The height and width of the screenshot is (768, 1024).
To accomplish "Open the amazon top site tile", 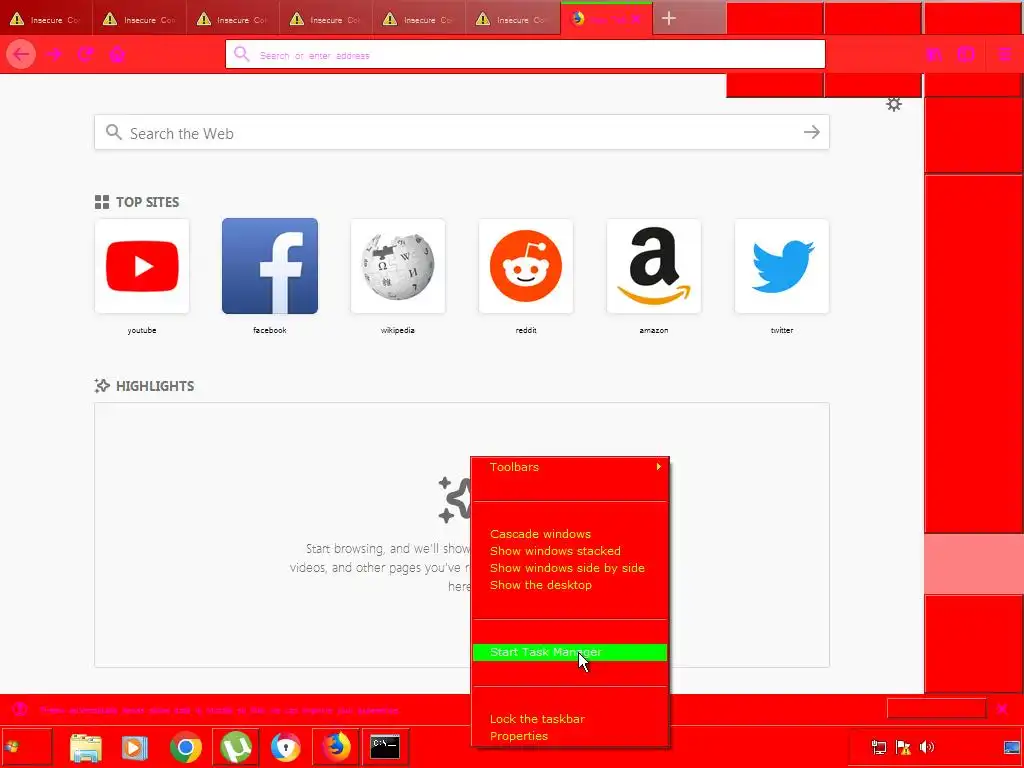I will (654, 266).
